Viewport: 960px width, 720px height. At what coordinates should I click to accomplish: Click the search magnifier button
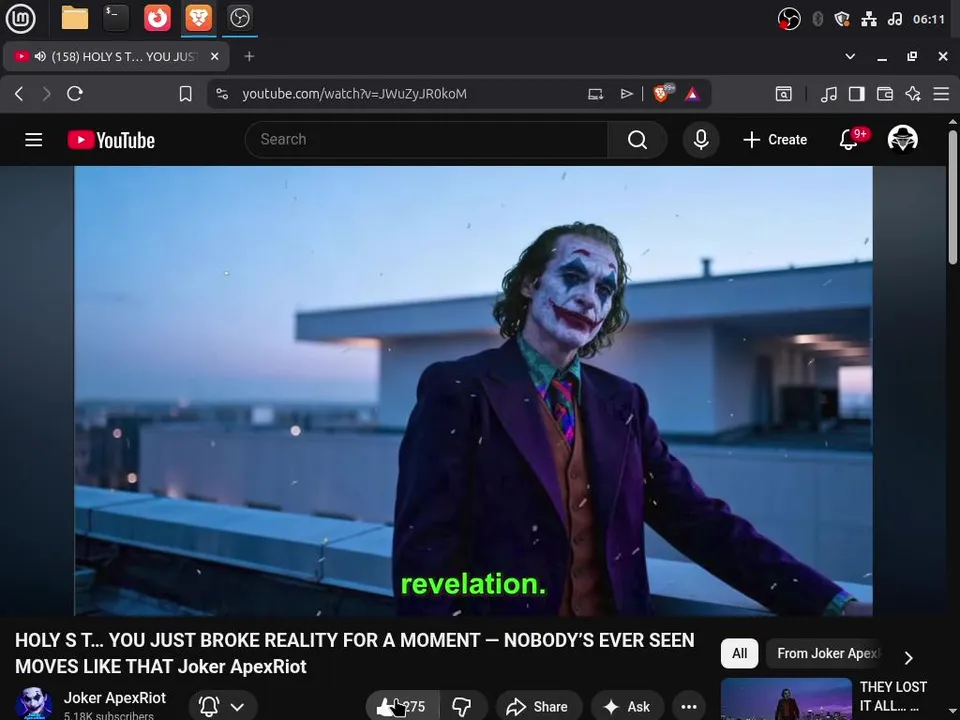pyautogui.click(x=637, y=140)
